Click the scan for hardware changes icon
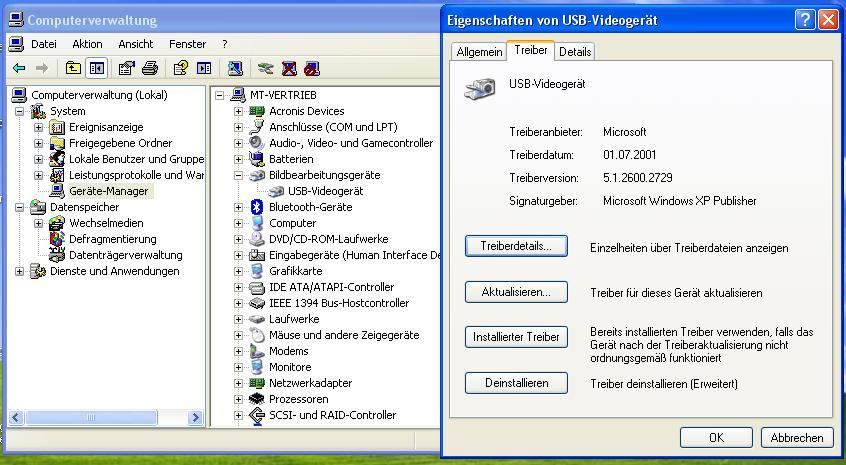The image size is (846, 465). coord(235,68)
